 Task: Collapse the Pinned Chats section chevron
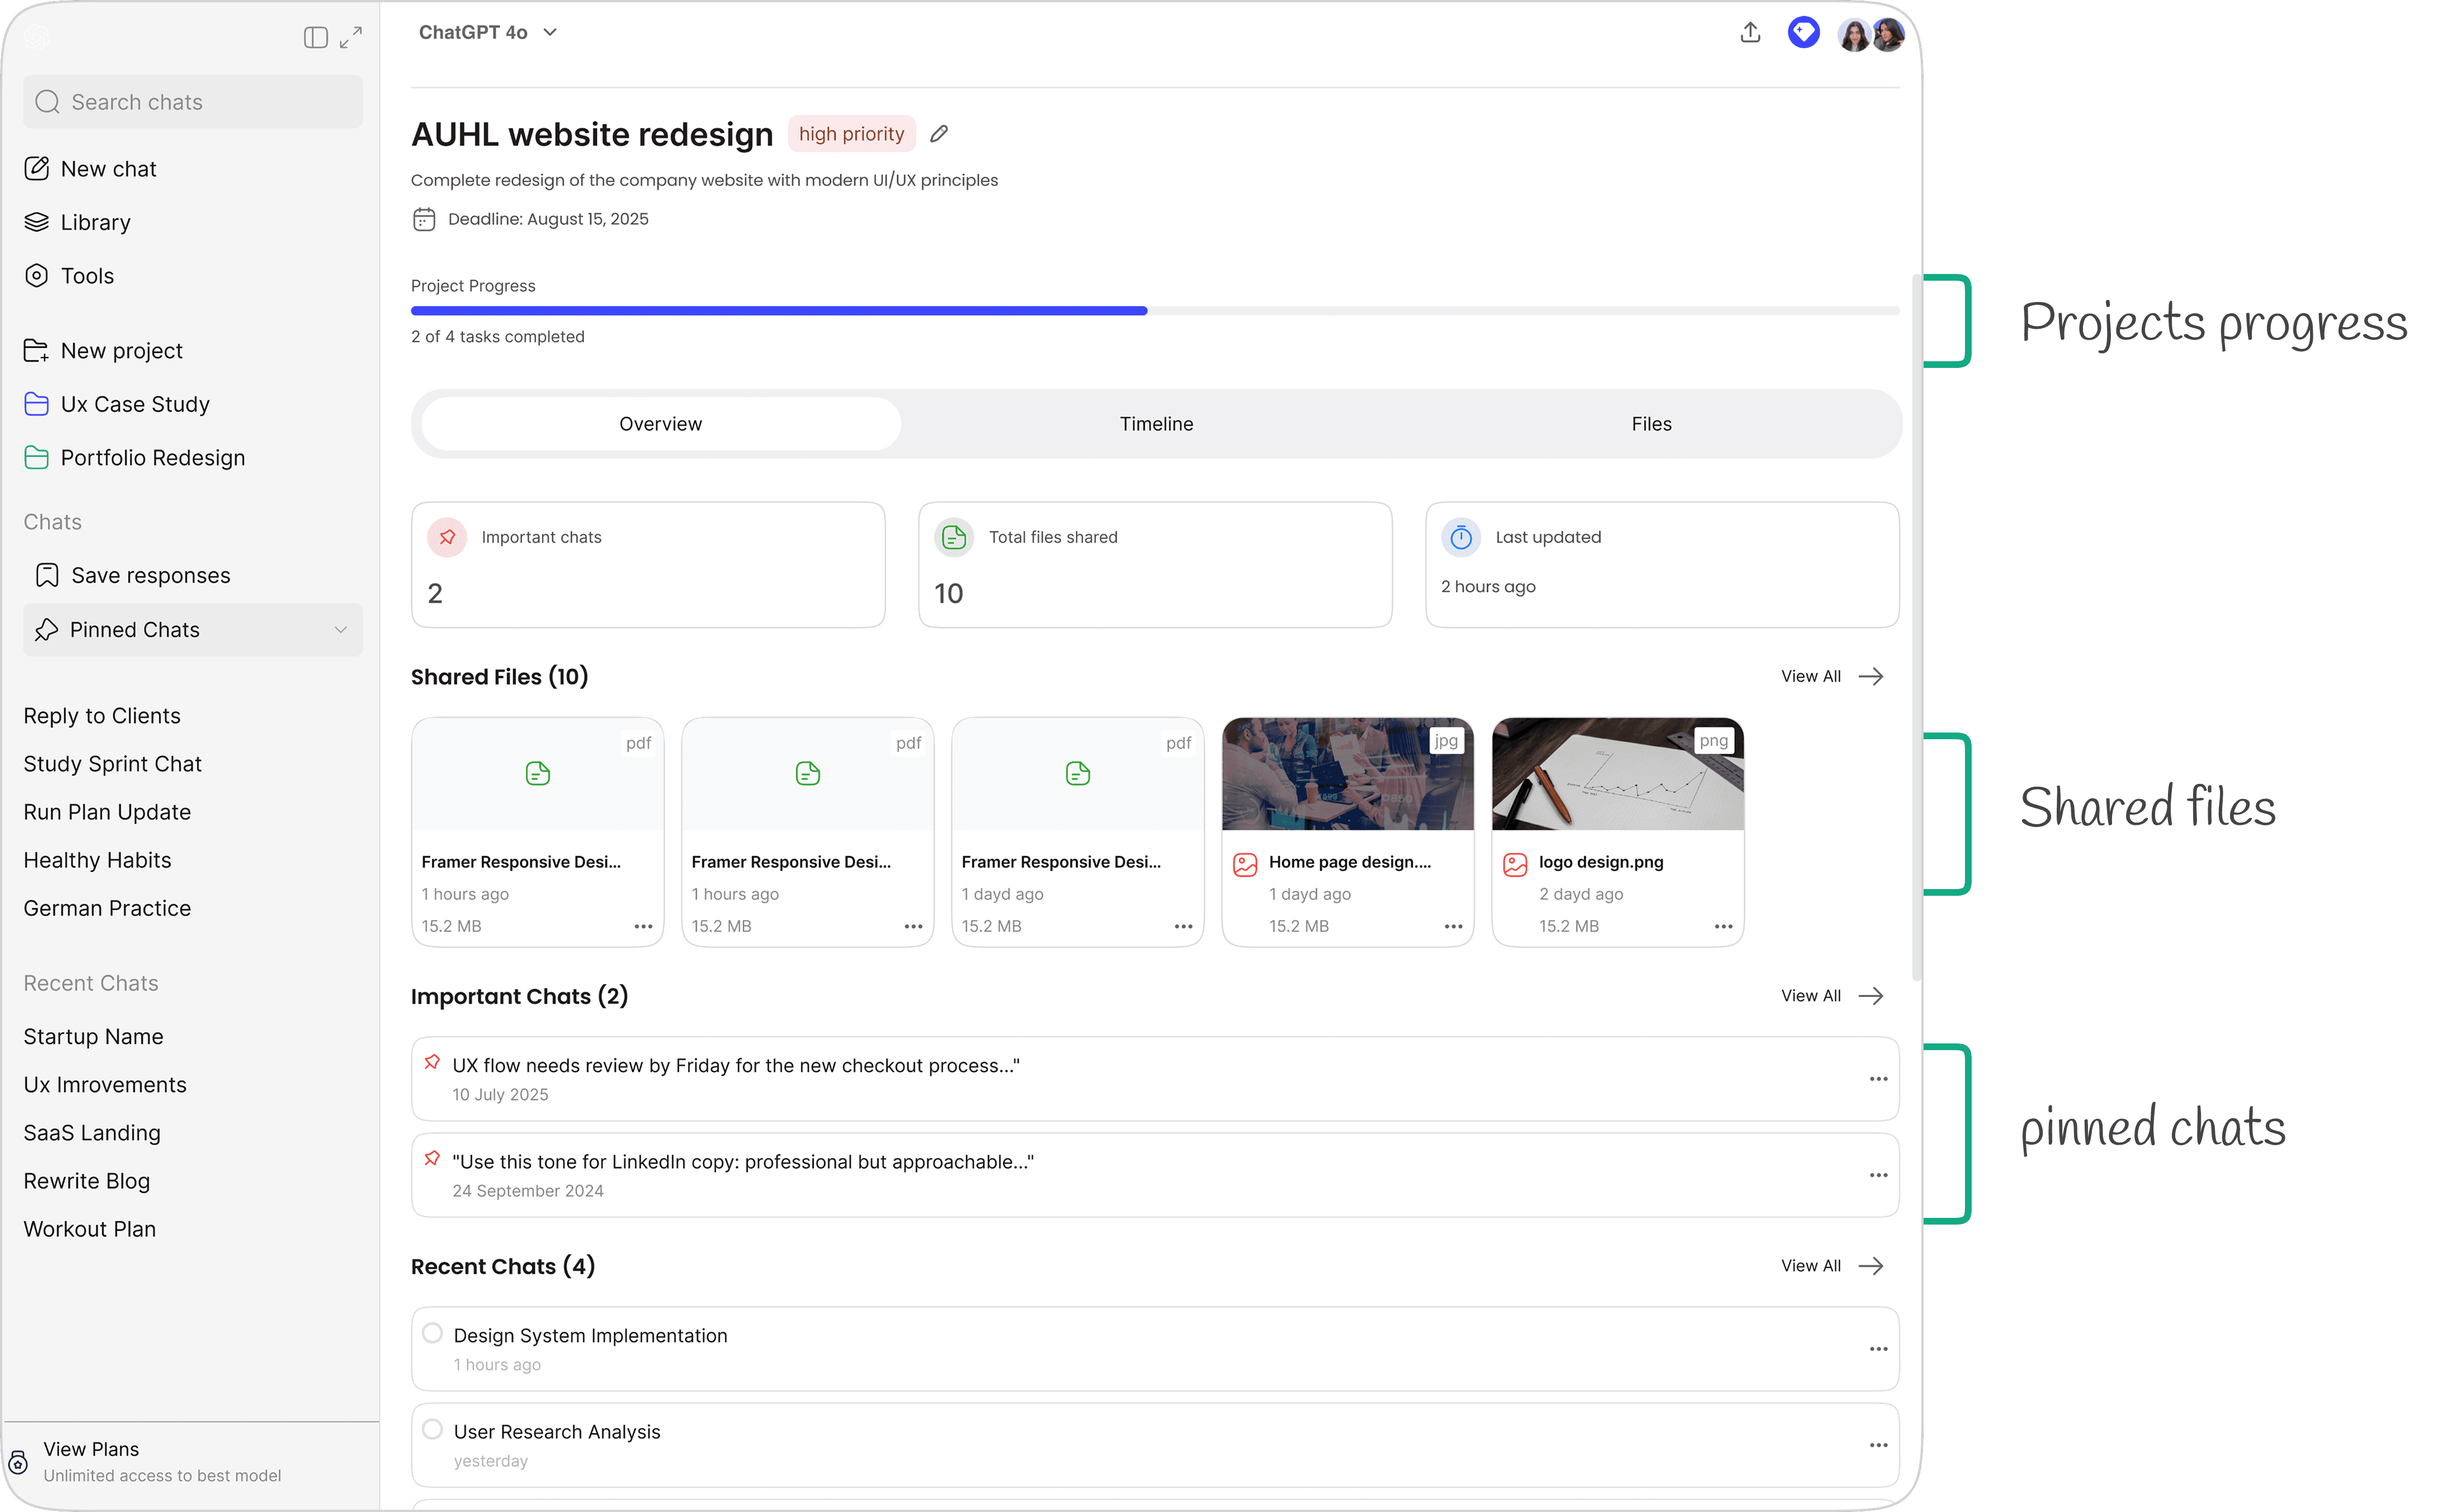click(x=340, y=630)
